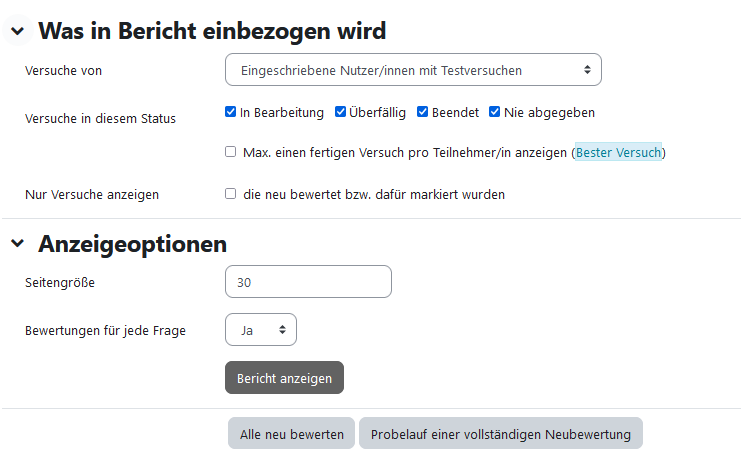Screen dimensions: 741x461
Task: Open the 'Versuche von' dropdown
Action: (413, 70)
